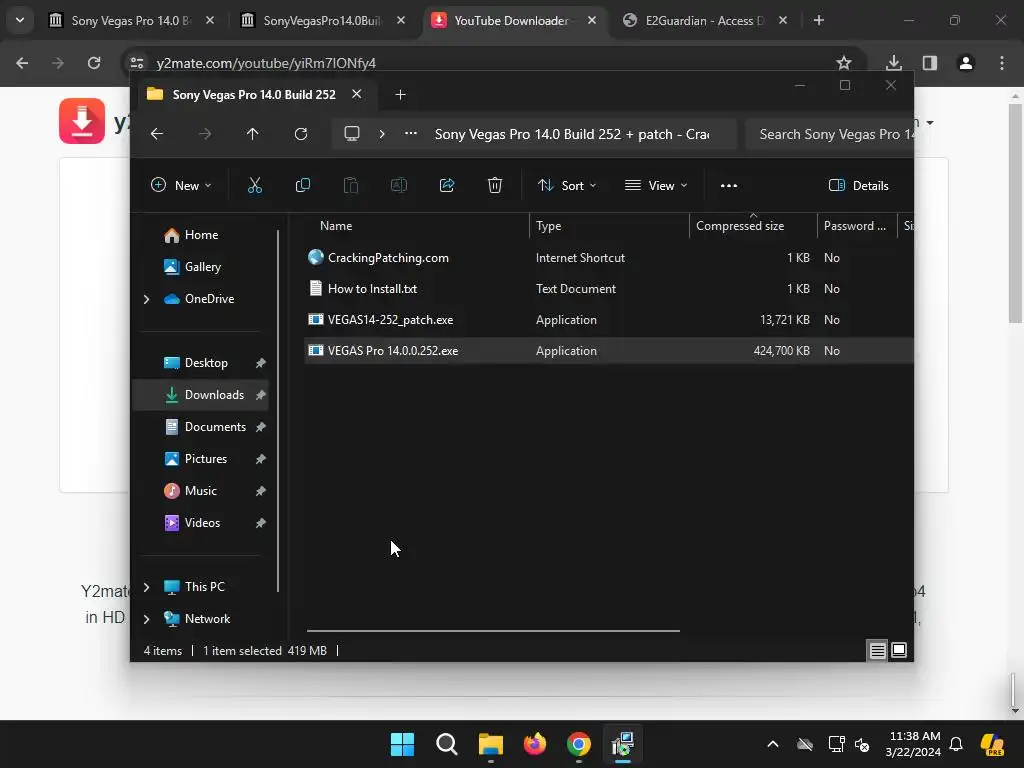Open Chrome downloads icon
Viewport: 1024px width, 768px height.
(894, 63)
